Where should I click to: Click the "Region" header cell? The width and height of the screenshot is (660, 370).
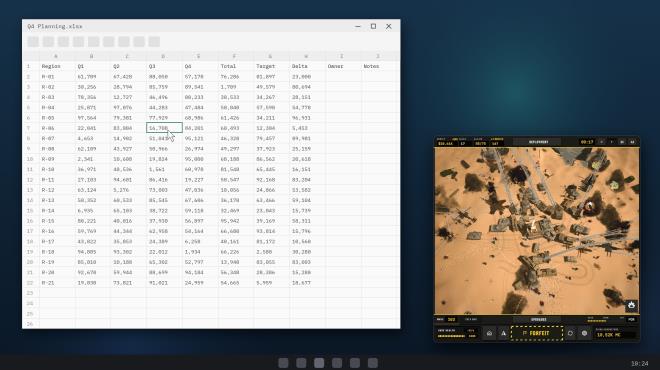tap(57, 67)
